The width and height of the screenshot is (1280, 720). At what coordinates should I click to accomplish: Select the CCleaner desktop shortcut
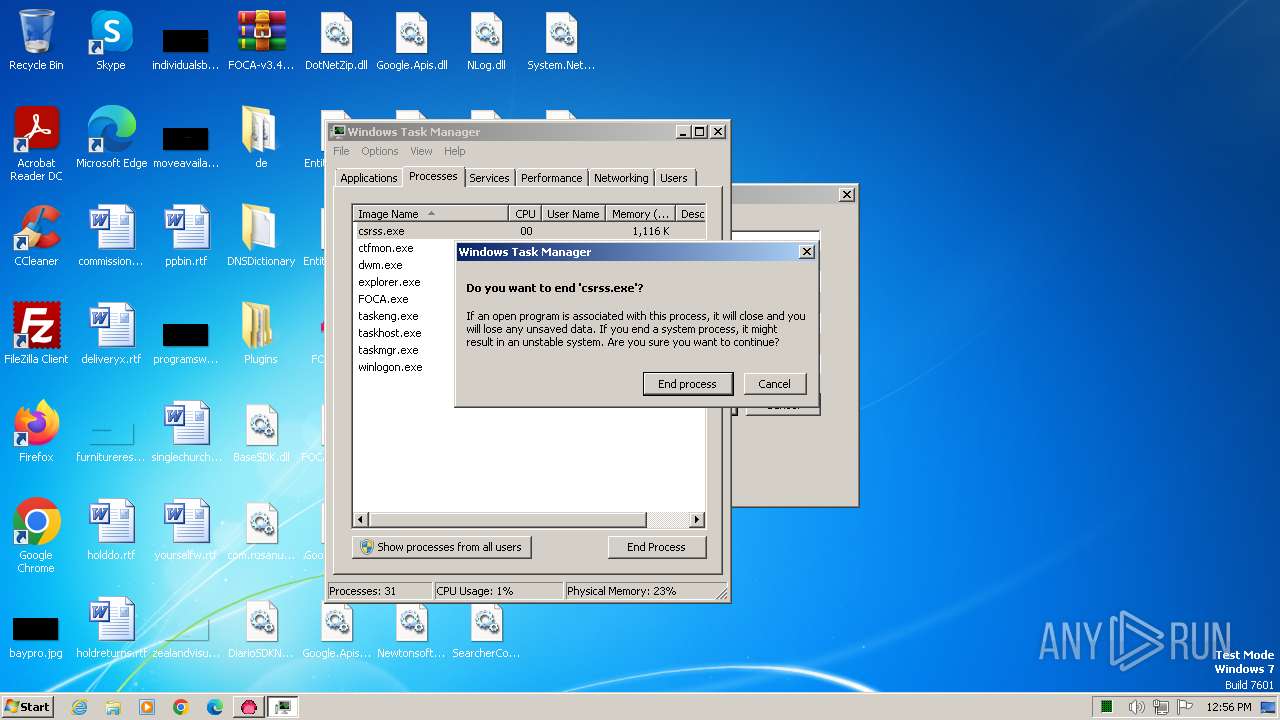[x=36, y=237]
